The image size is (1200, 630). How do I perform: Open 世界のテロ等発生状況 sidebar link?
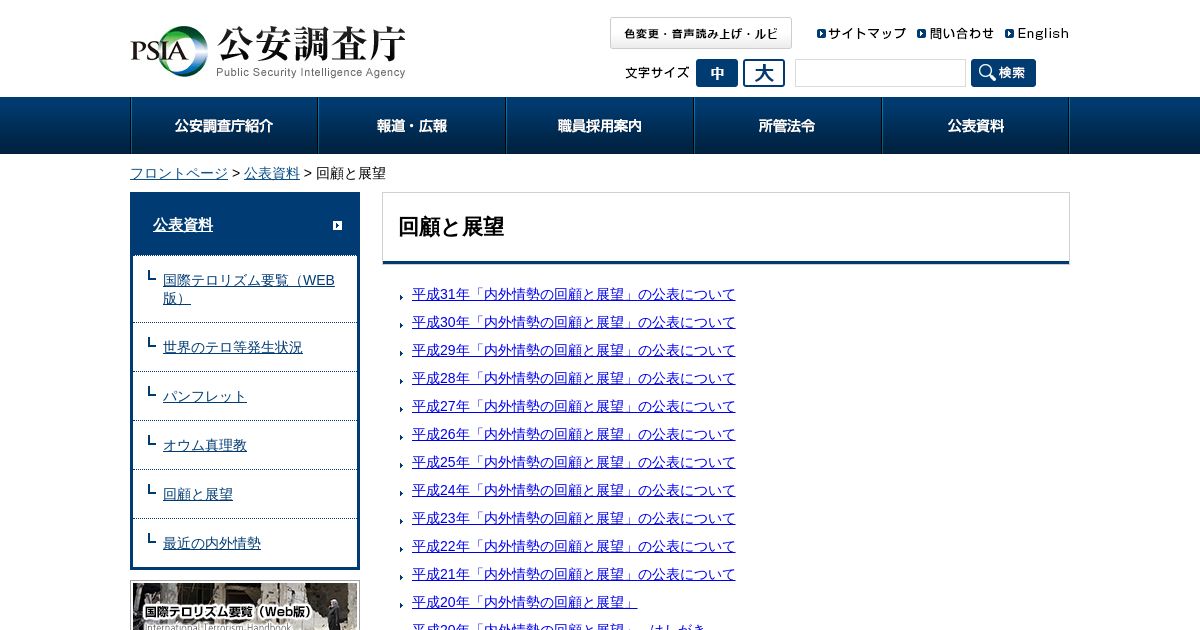coord(233,347)
